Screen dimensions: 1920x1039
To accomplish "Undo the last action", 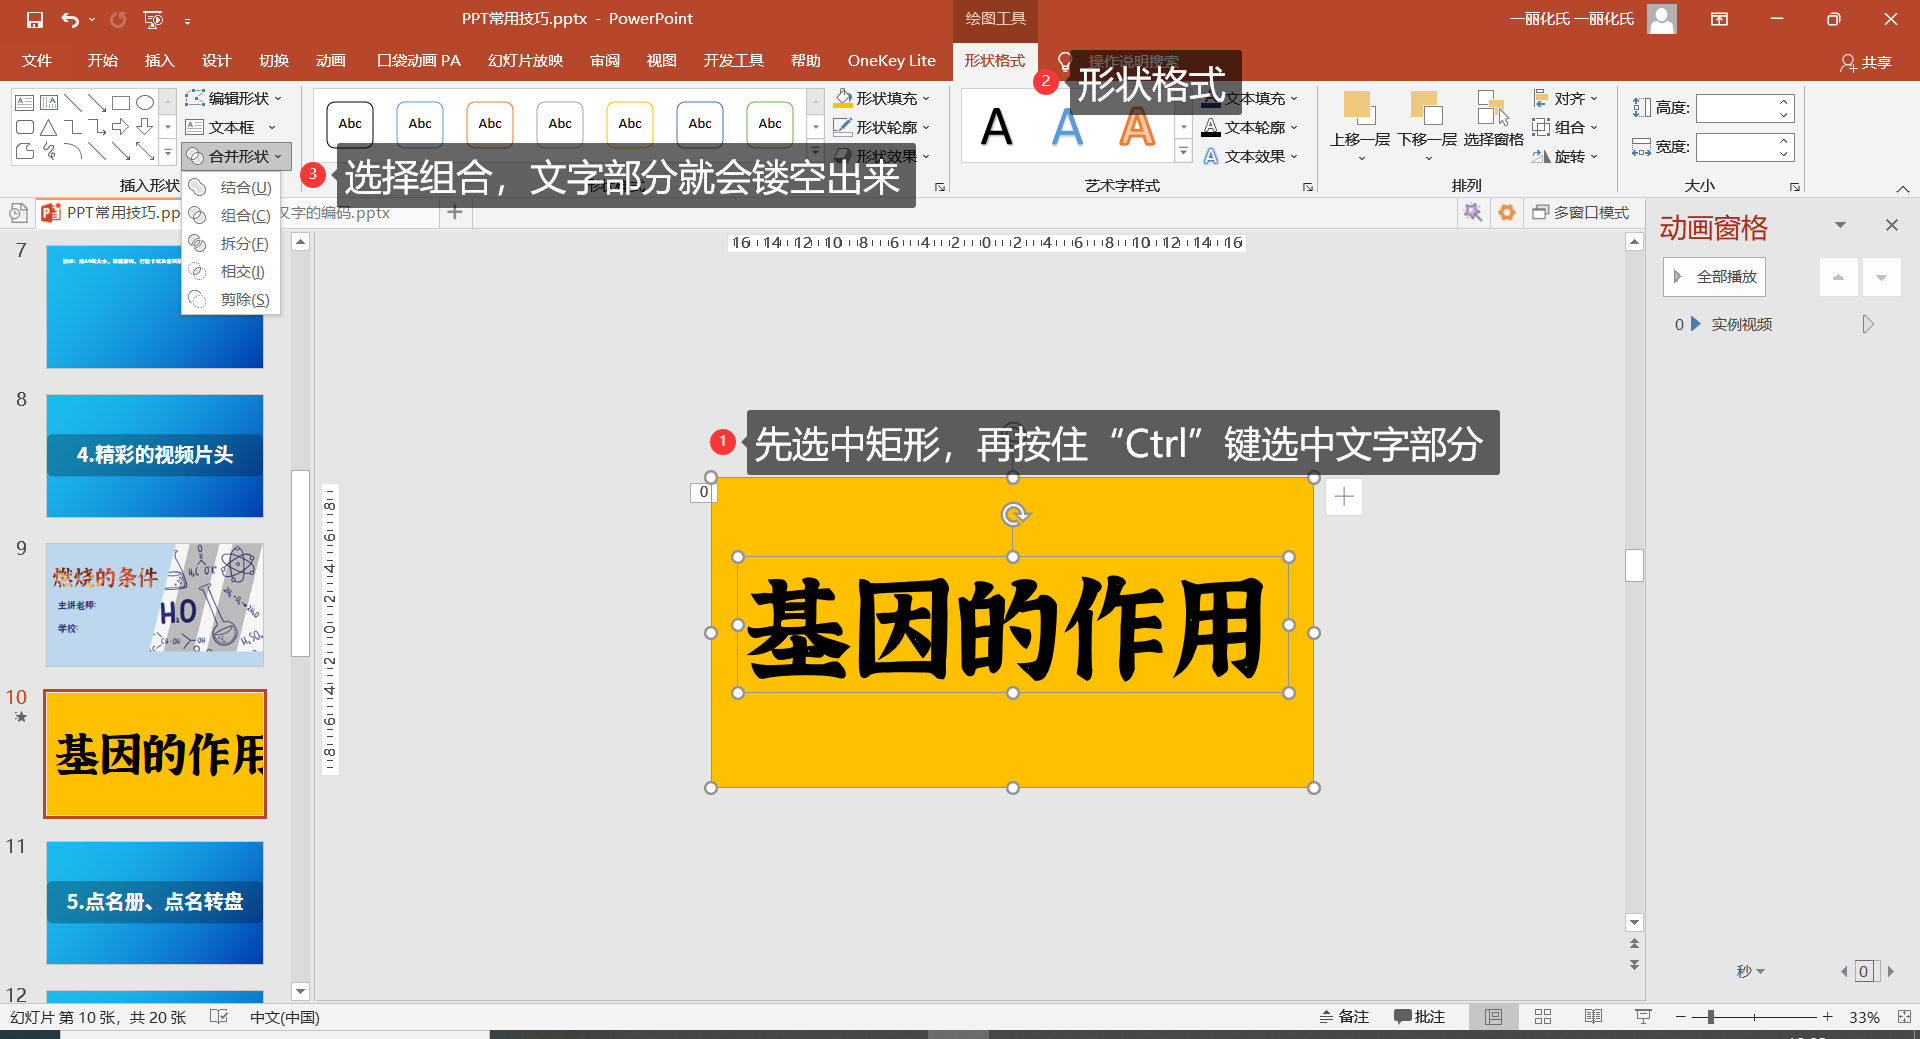I will 70,19.
